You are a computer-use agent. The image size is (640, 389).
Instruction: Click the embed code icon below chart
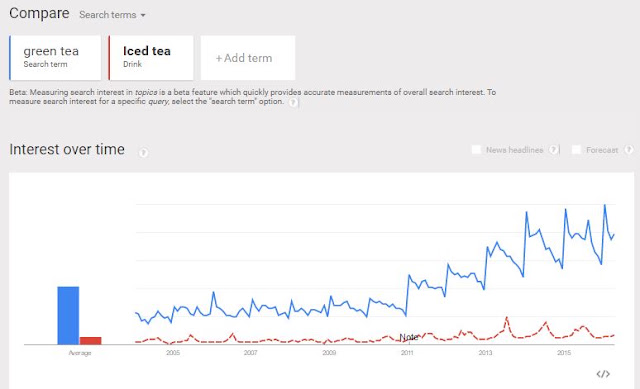coord(603,374)
